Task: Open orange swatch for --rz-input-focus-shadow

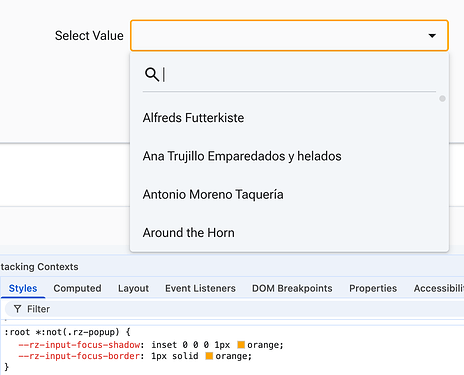Action: 241,345
